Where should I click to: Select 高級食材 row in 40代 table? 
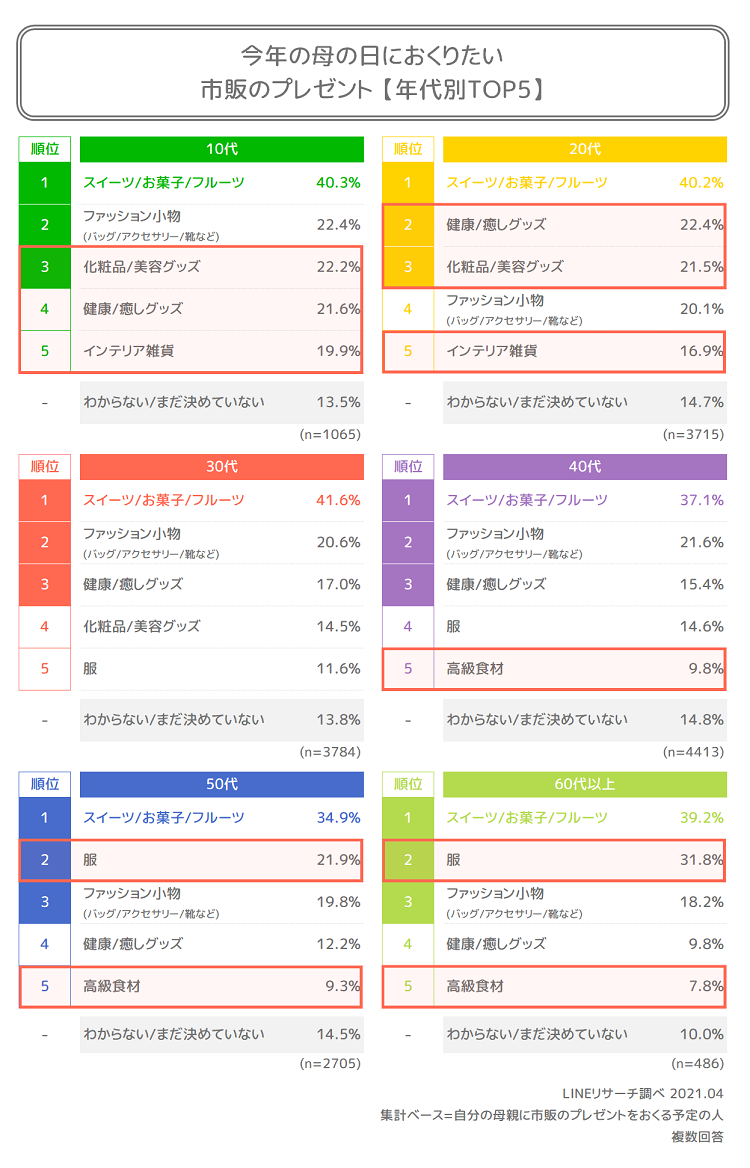pyautogui.click(x=554, y=669)
